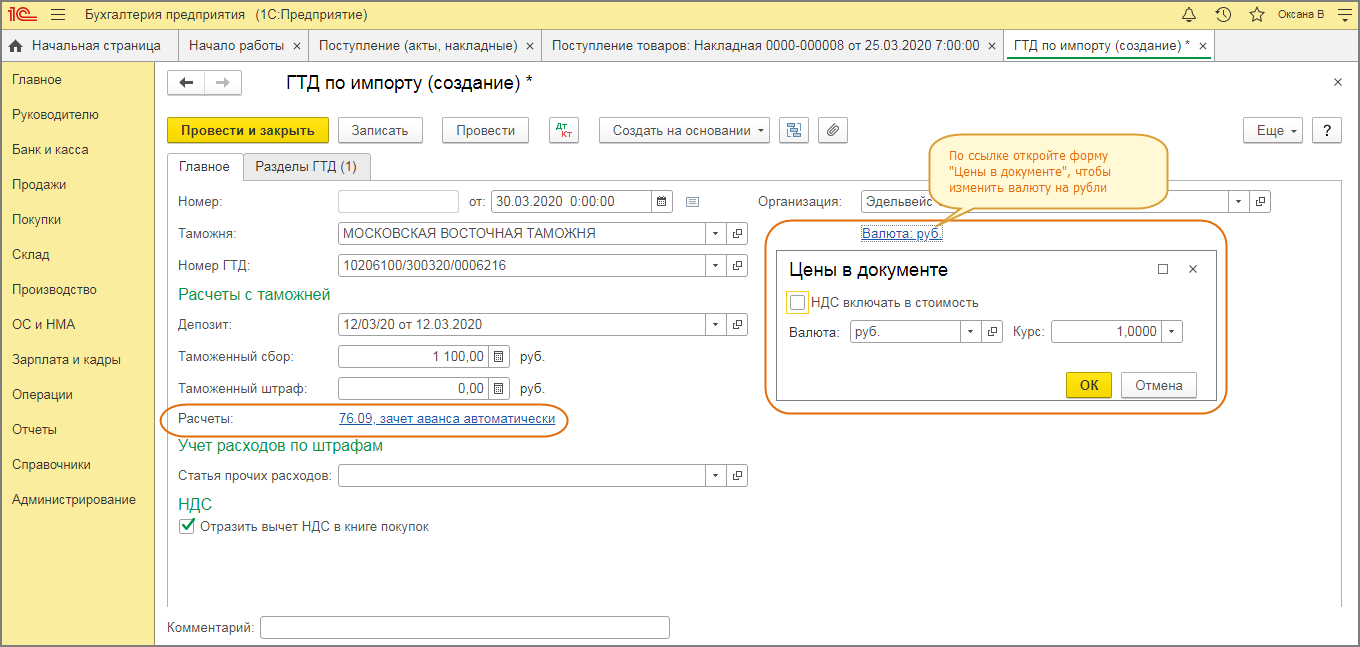Confirm with ОК in price dialog

[x=1089, y=385]
